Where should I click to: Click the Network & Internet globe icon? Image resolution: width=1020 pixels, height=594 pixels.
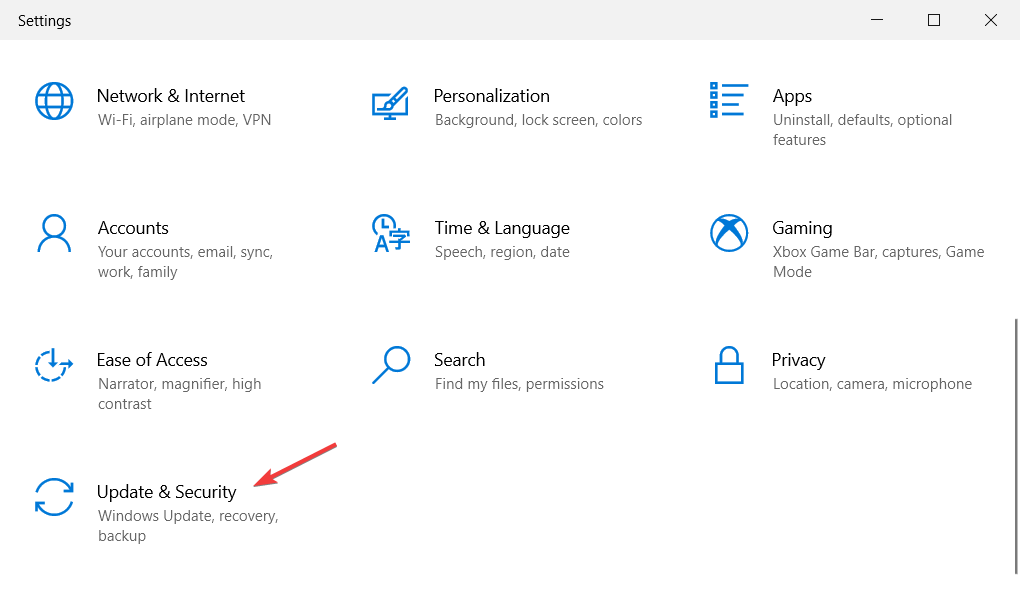tap(54, 101)
